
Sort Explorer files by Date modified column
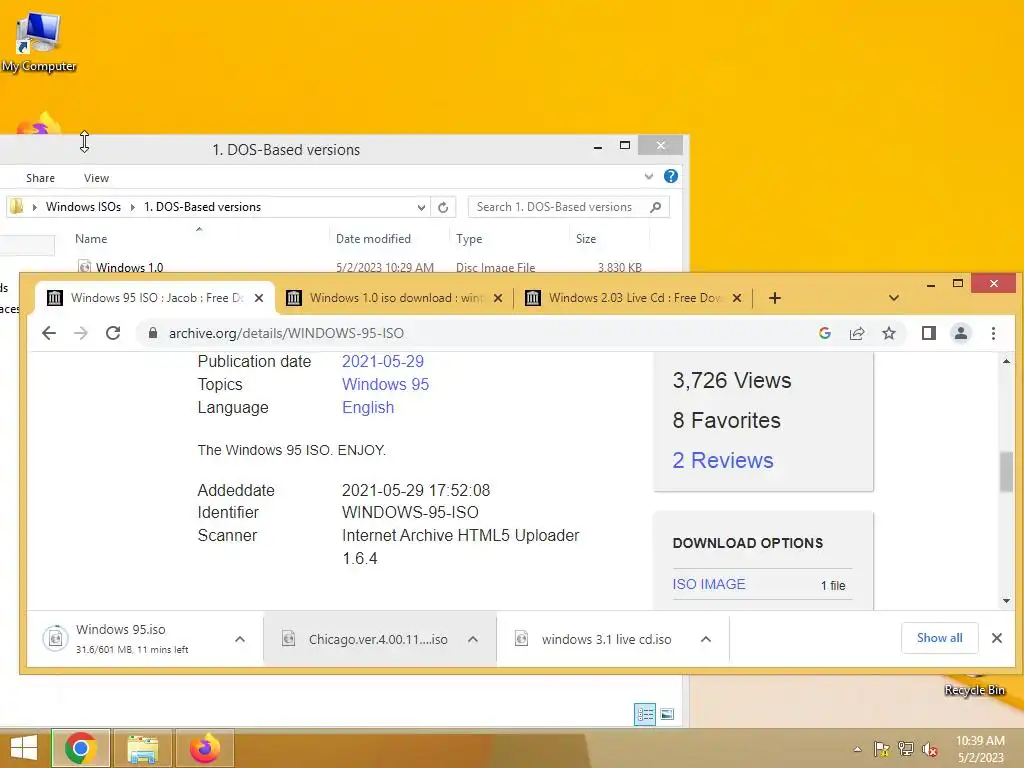point(373,239)
